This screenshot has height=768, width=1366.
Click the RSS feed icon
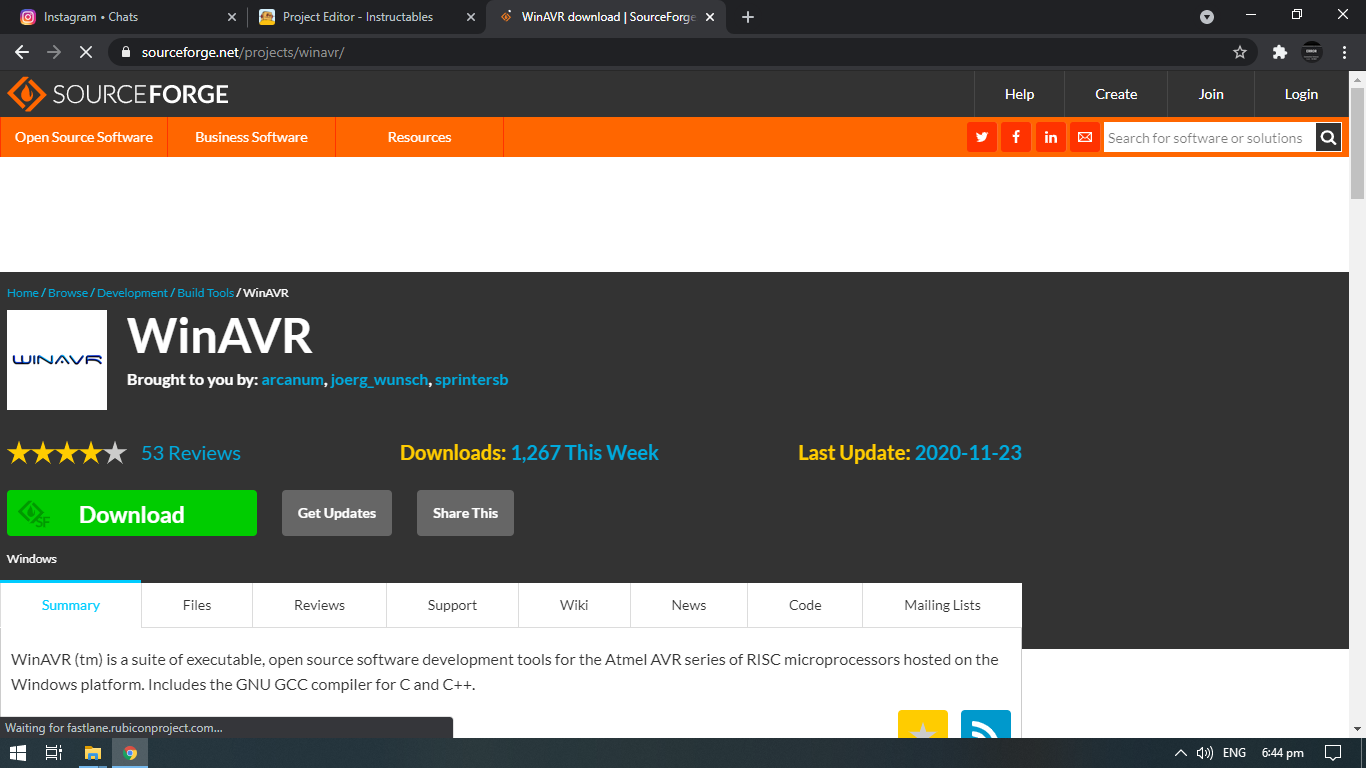pyautogui.click(x=986, y=725)
